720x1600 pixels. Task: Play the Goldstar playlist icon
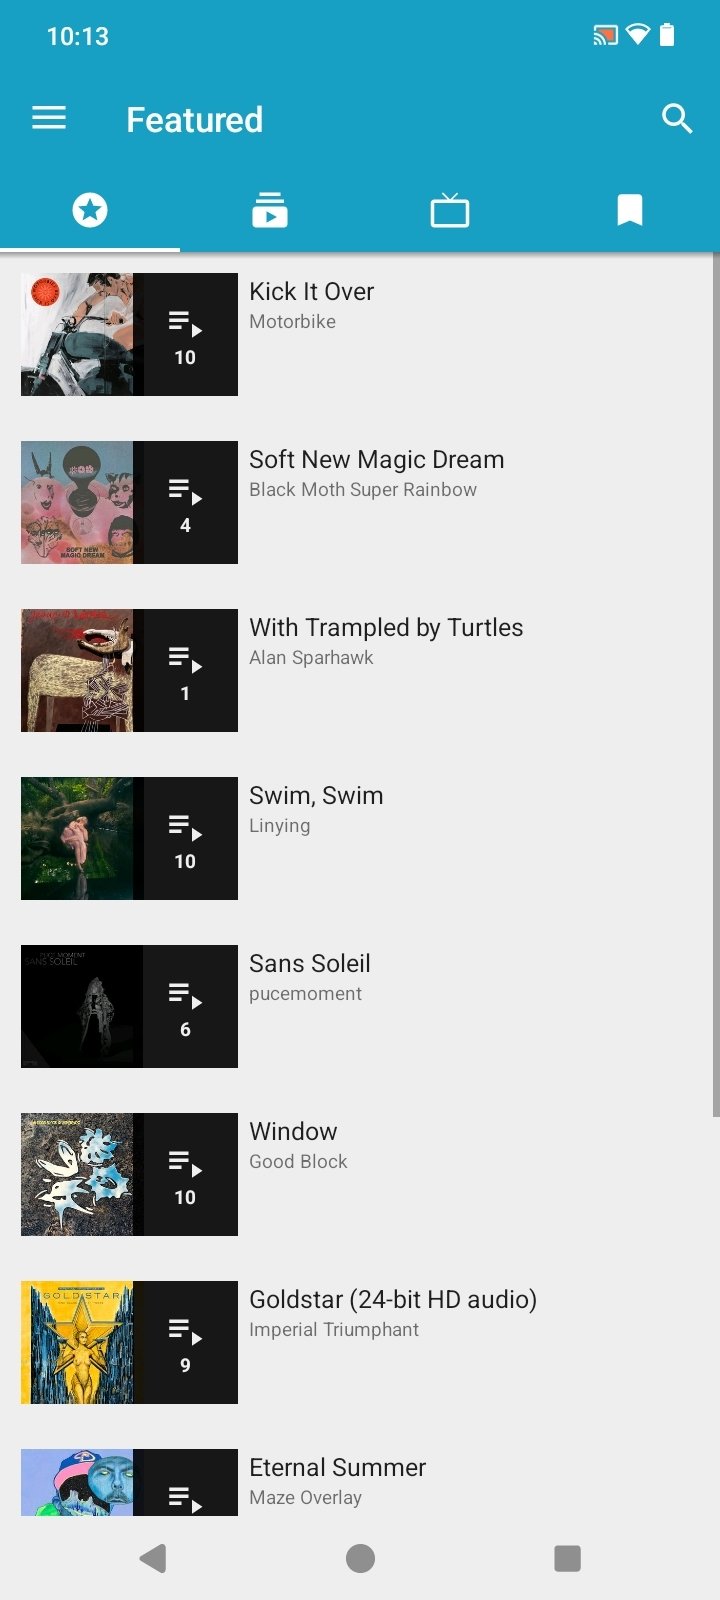[x=186, y=1342]
